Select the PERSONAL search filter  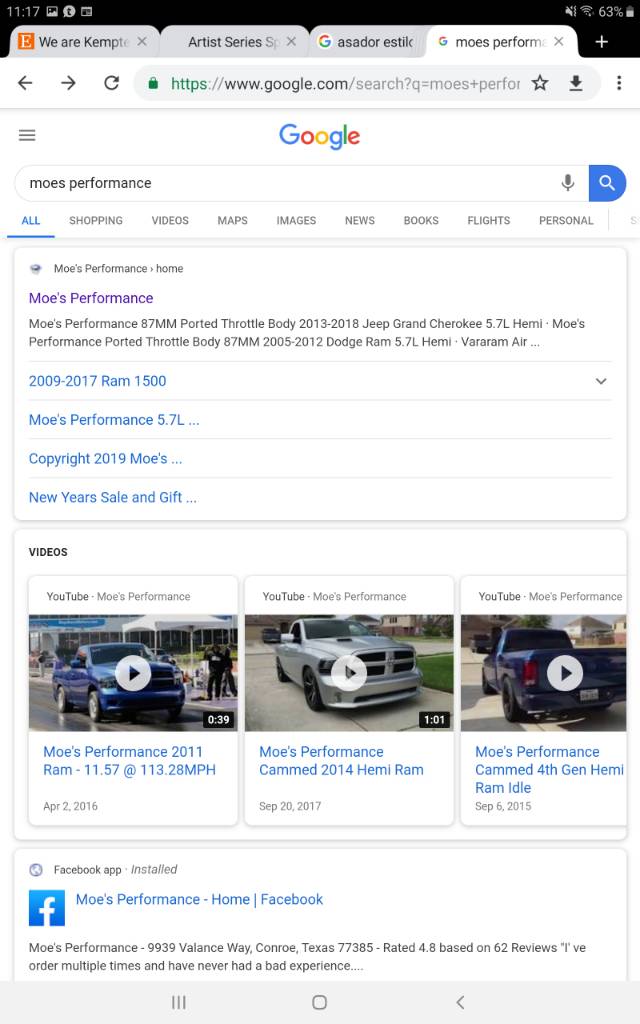point(566,221)
